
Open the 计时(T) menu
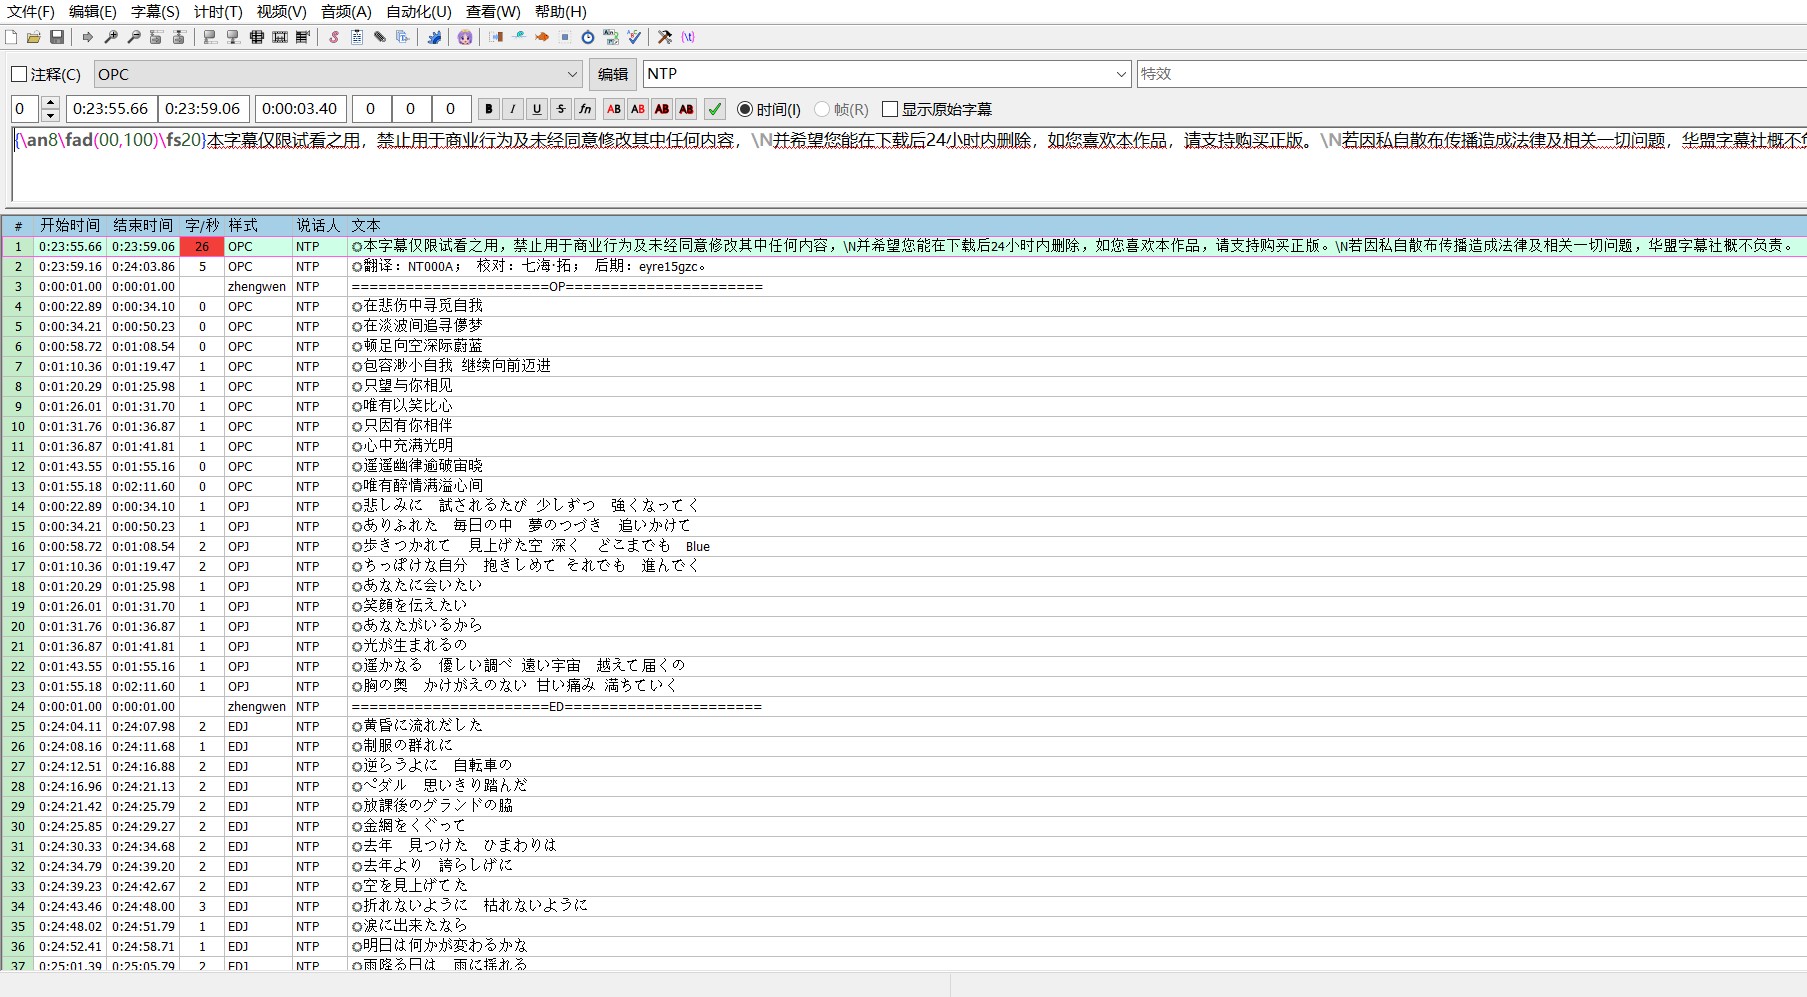[x=218, y=12]
